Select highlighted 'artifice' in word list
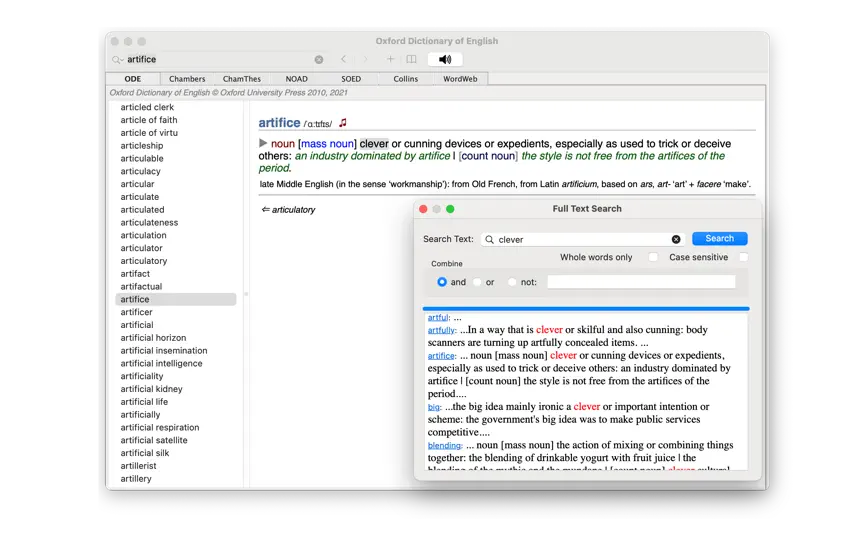 click(176, 299)
